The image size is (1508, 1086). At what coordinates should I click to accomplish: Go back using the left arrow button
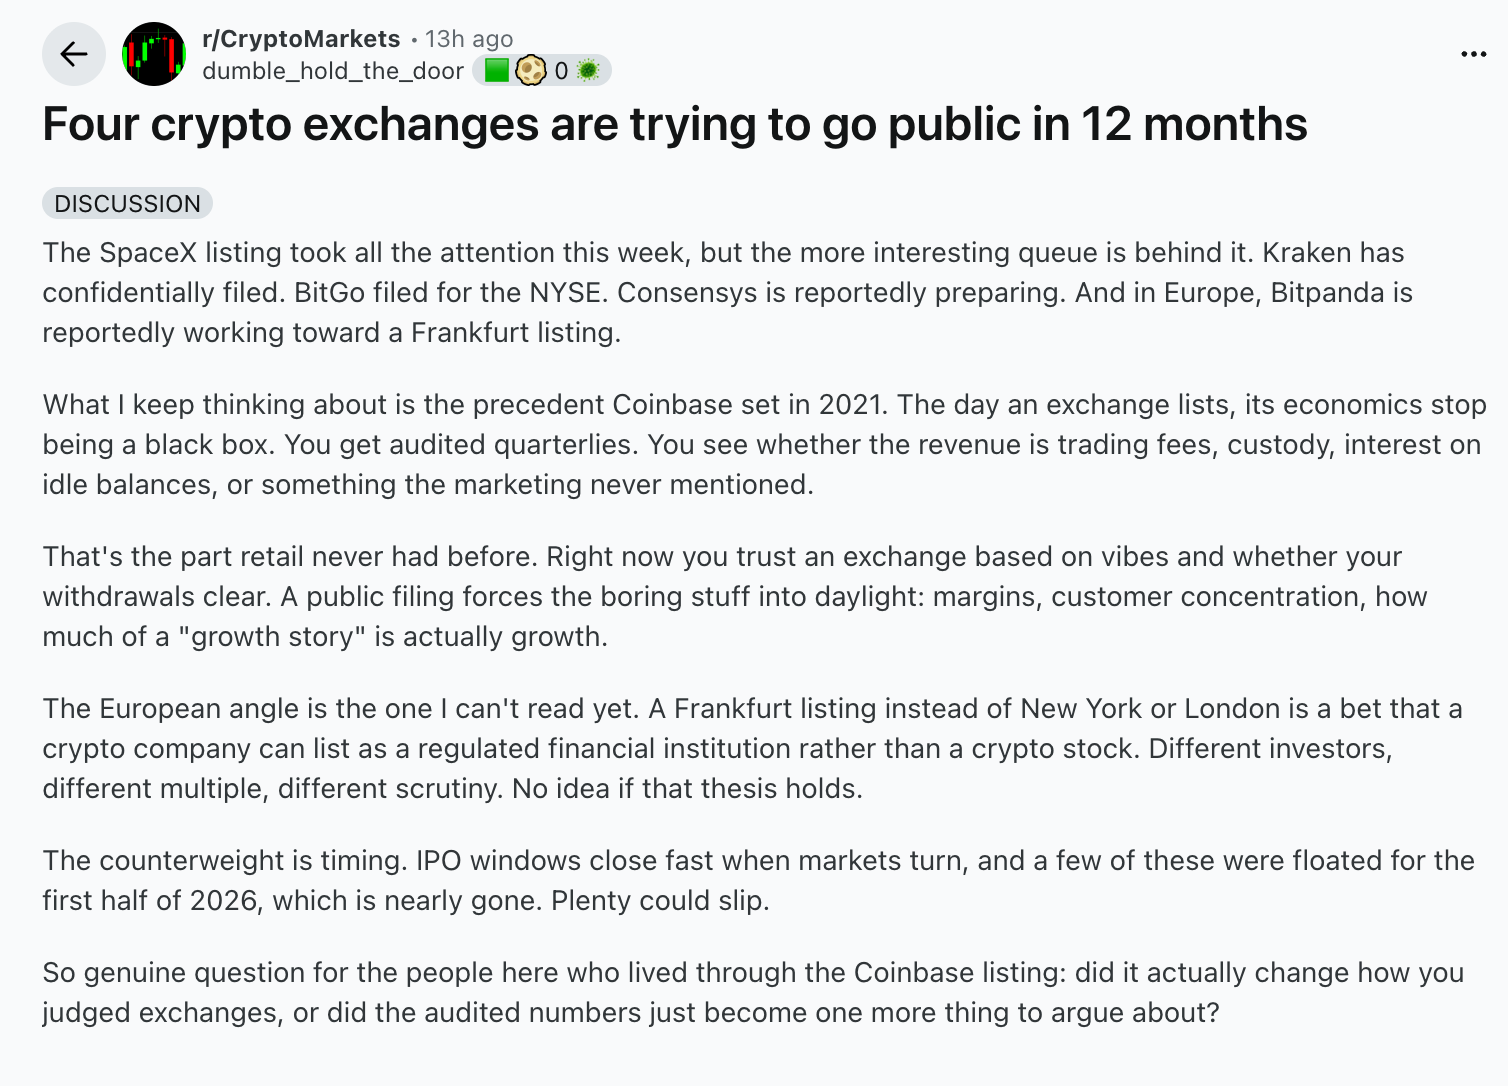74,54
